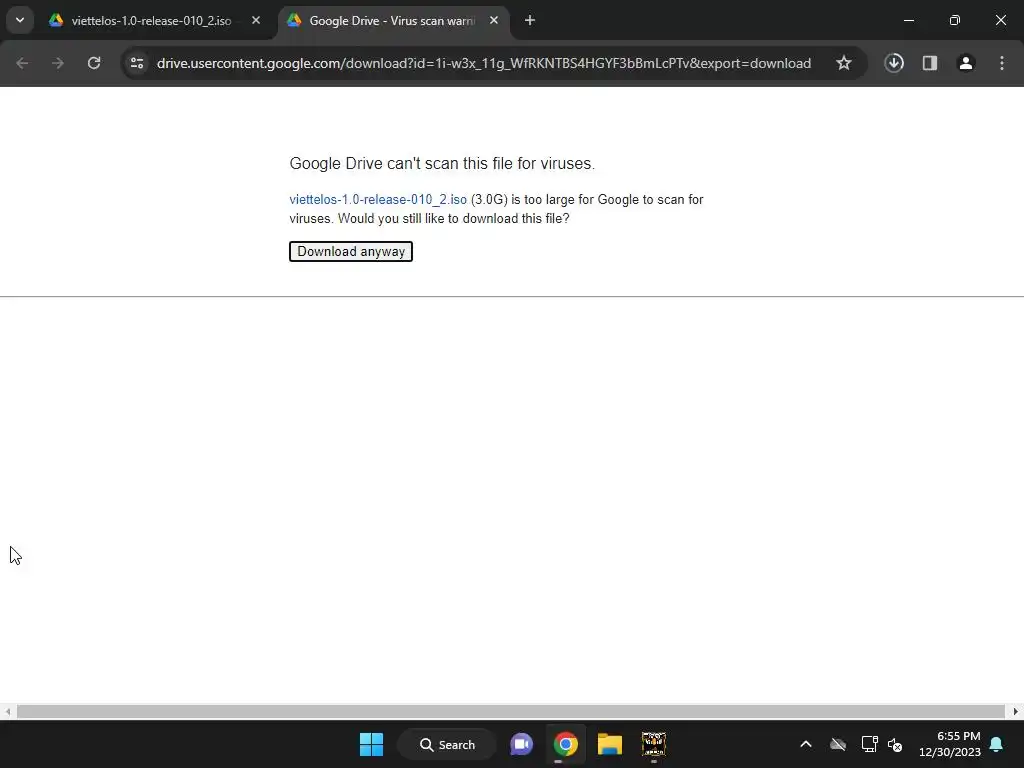This screenshot has width=1024, height=768.
Task: Click the Download anyway button
Action: tap(351, 251)
